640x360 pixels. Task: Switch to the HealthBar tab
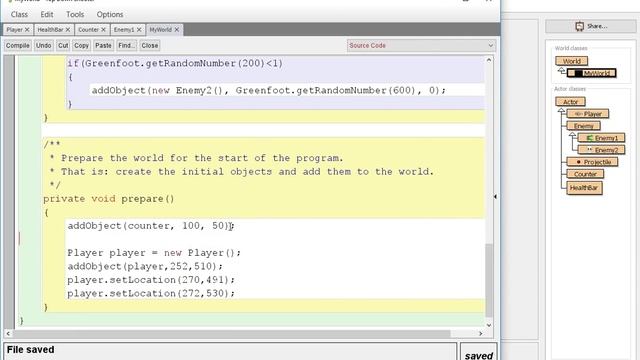coord(50,30)
